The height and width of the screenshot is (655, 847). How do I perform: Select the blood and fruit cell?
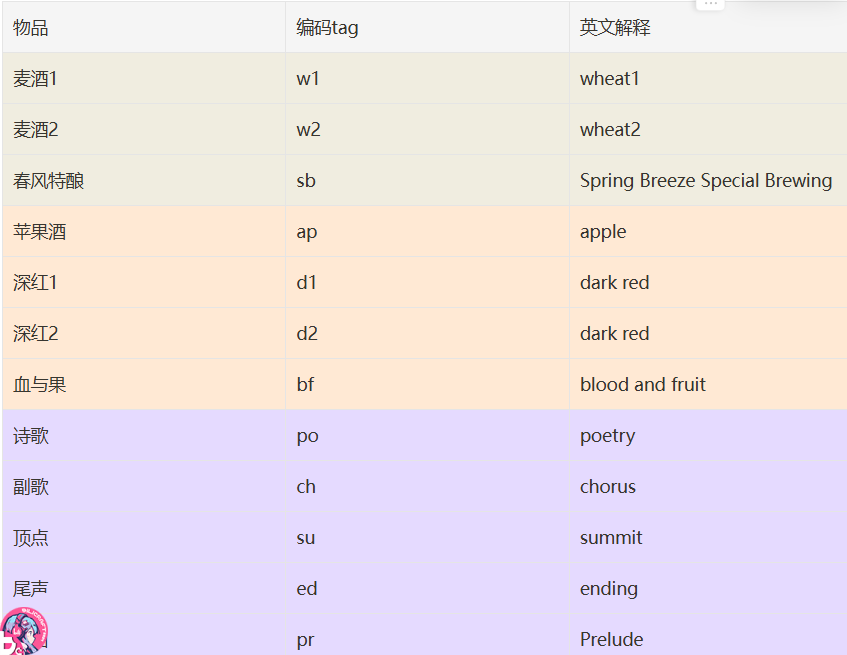click(x=643, y=385)
